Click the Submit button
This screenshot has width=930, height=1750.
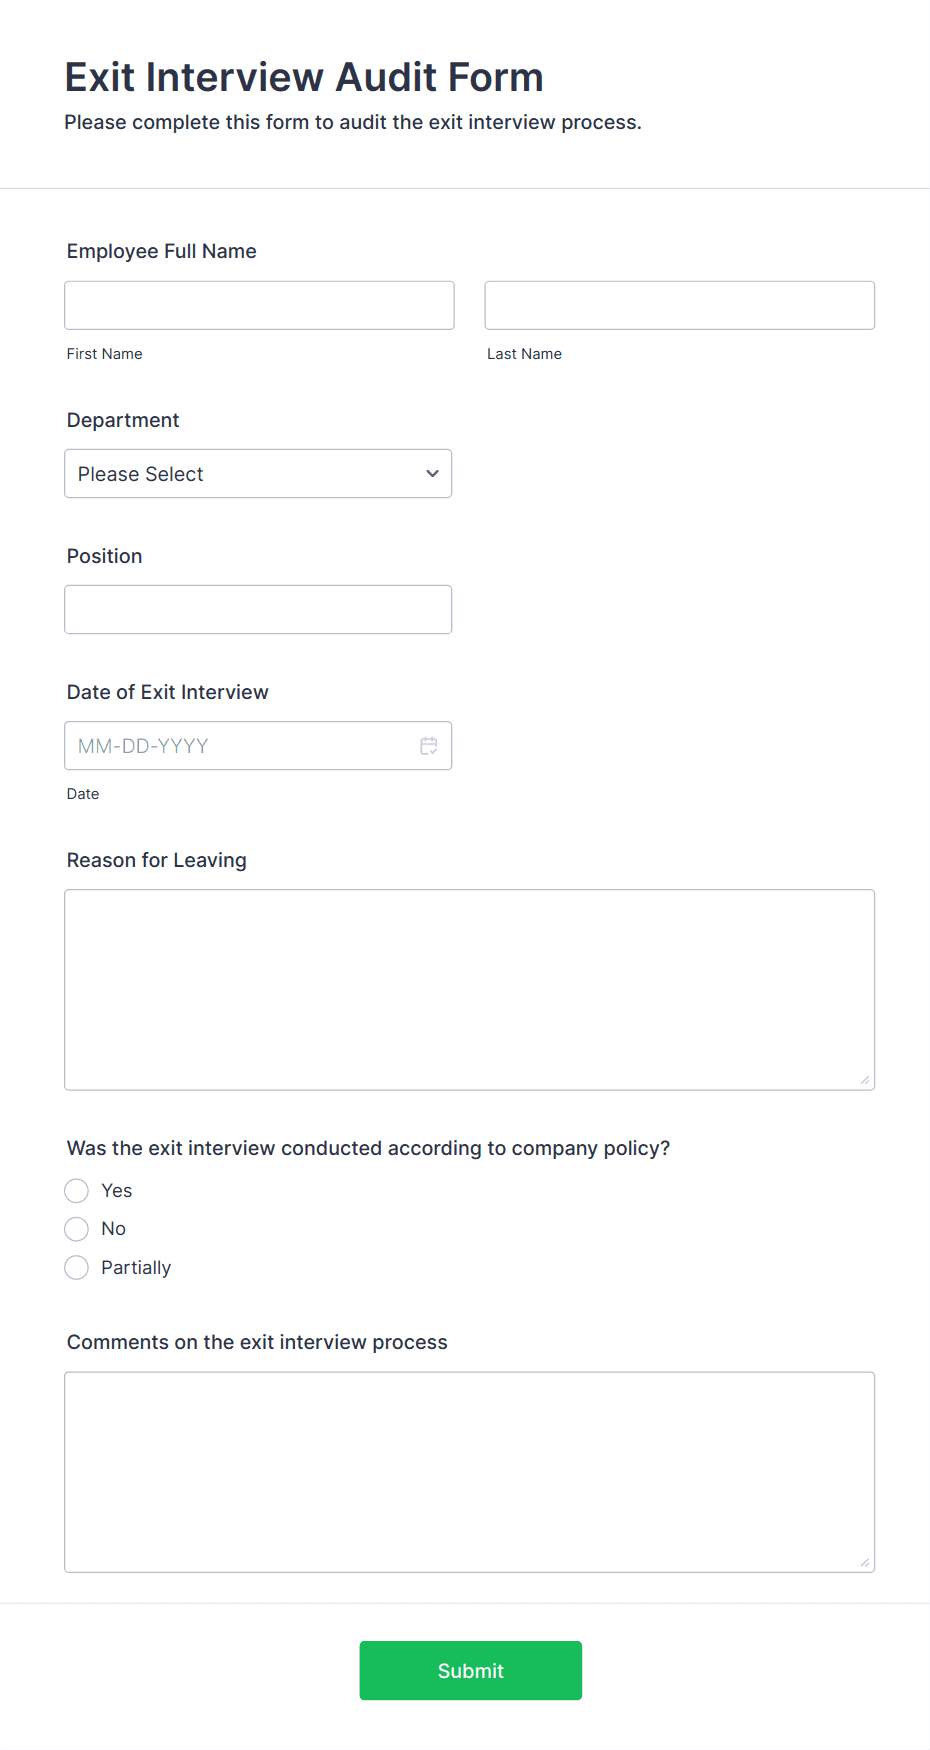[x=470, y=1670]
